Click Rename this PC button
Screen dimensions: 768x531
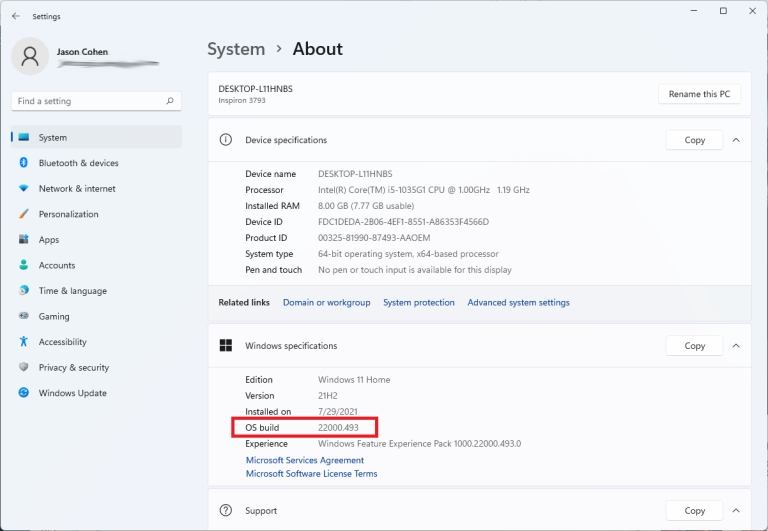click(x=699, y=94)
